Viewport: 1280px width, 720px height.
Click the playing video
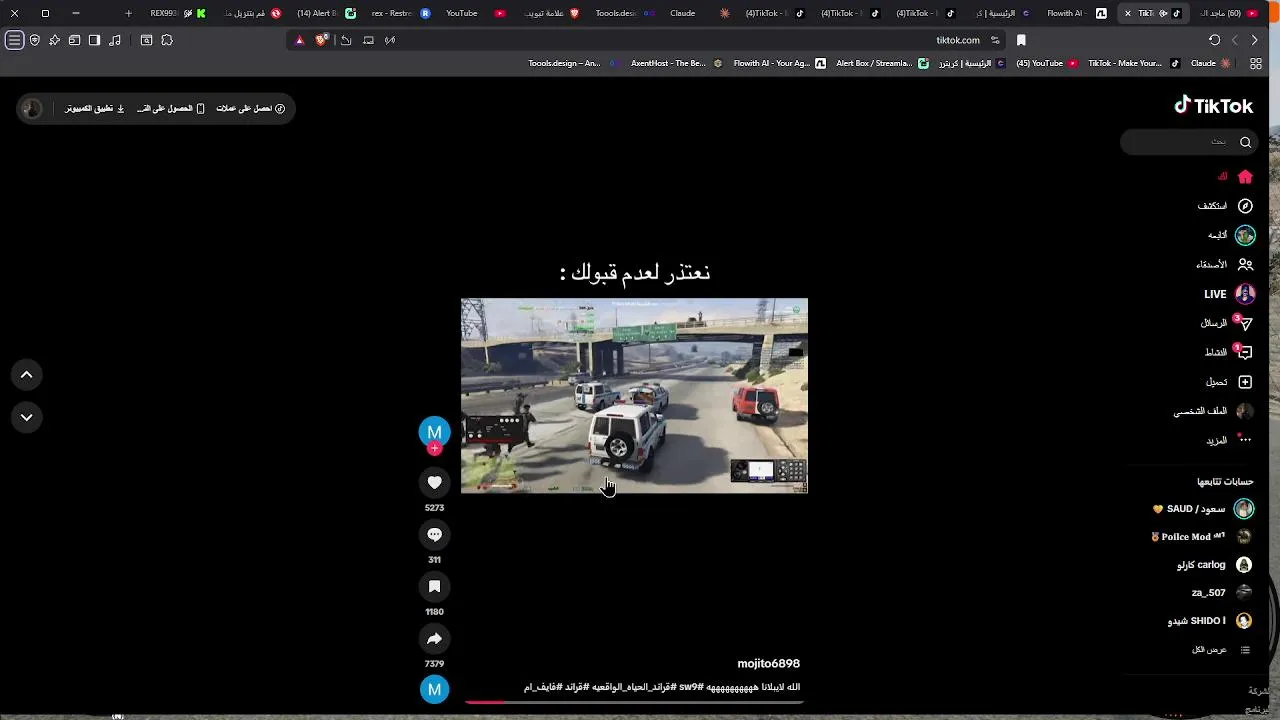point(634,396)
